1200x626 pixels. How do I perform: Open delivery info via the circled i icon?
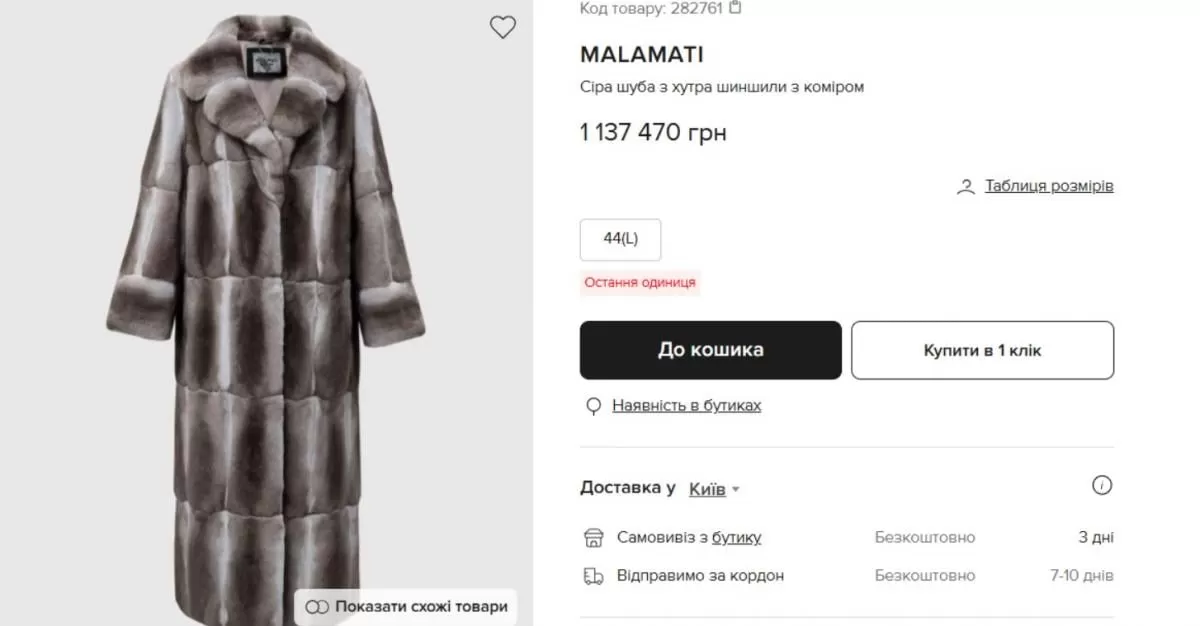1102,485
